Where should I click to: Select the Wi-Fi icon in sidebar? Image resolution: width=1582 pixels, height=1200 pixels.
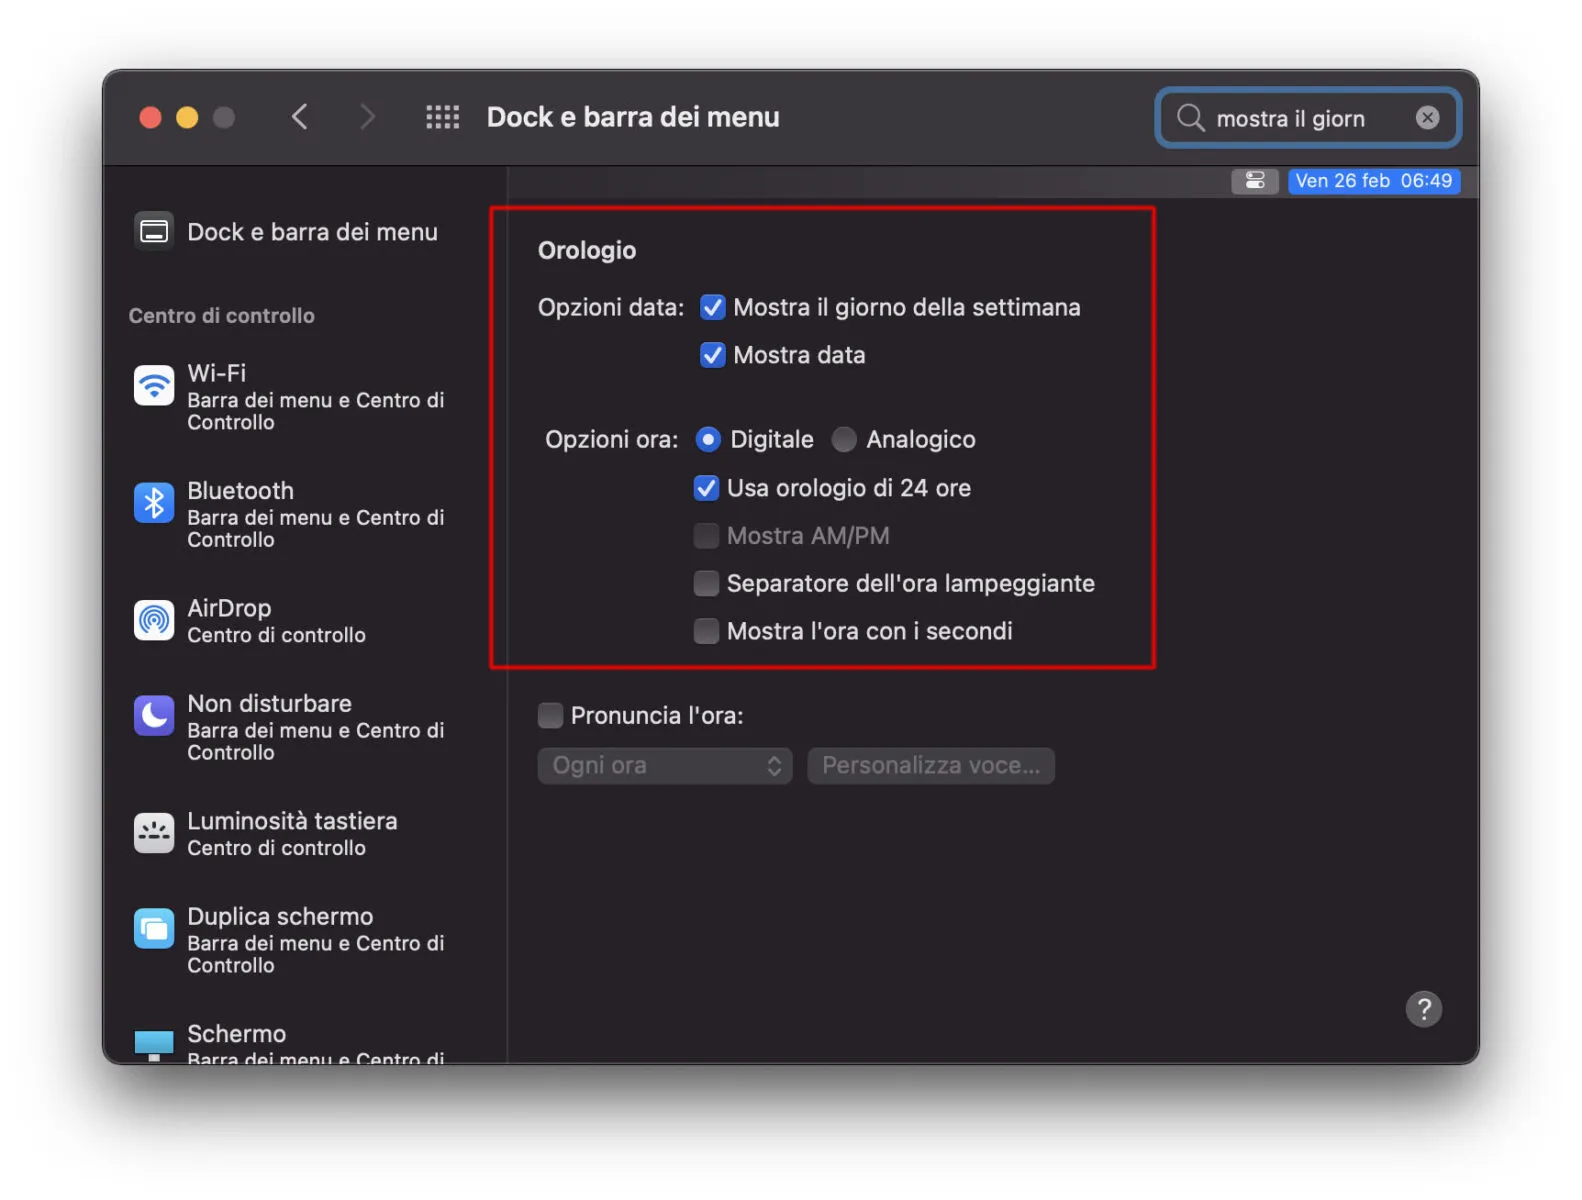click(154, 385)
